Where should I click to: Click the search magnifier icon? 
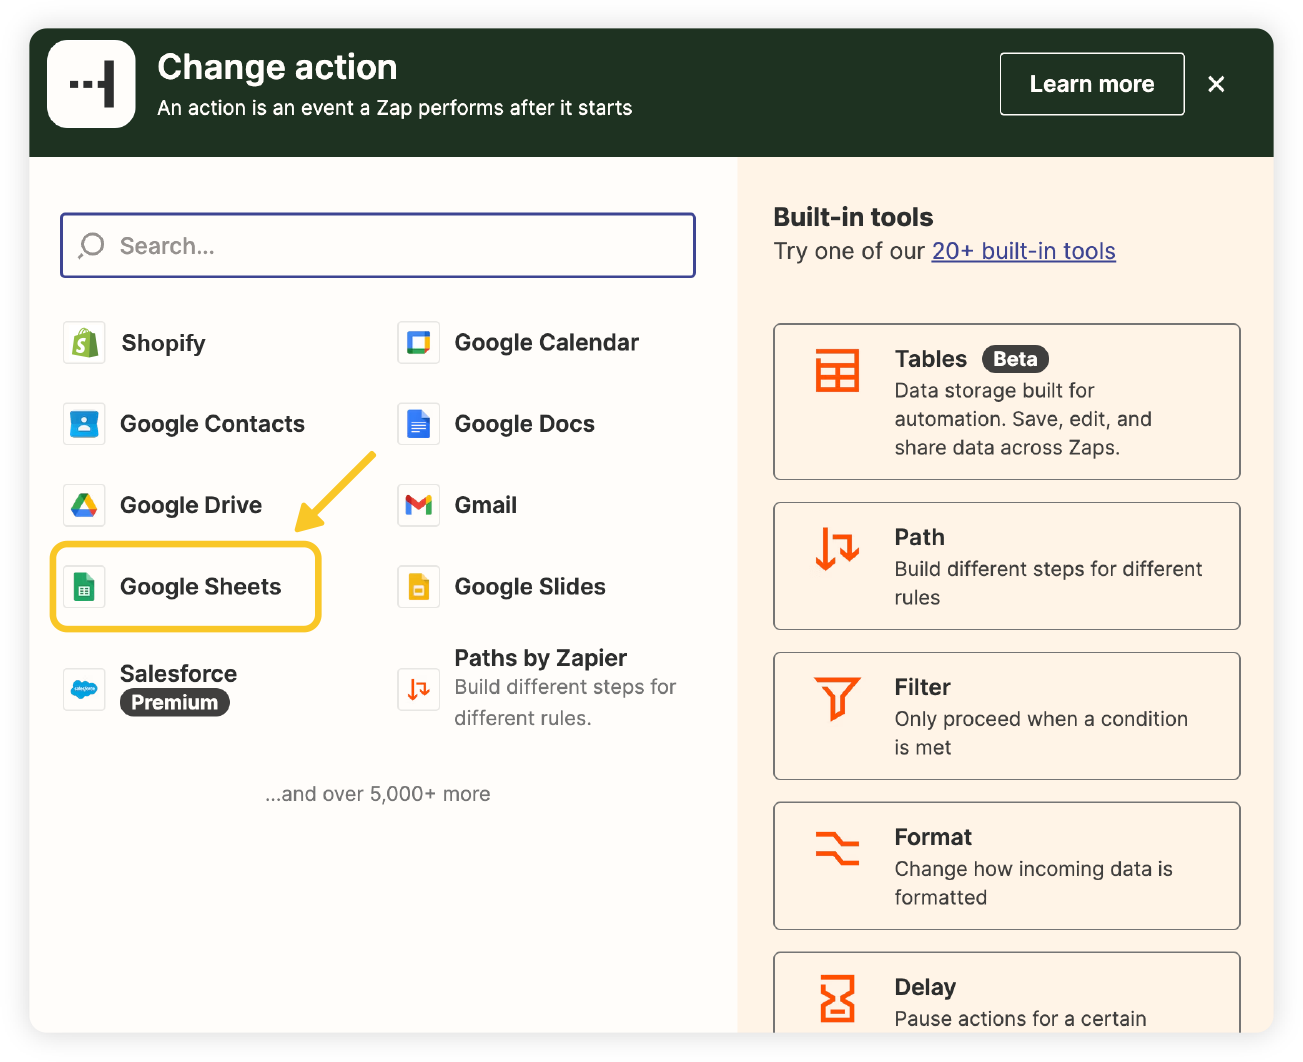[92, 245]
